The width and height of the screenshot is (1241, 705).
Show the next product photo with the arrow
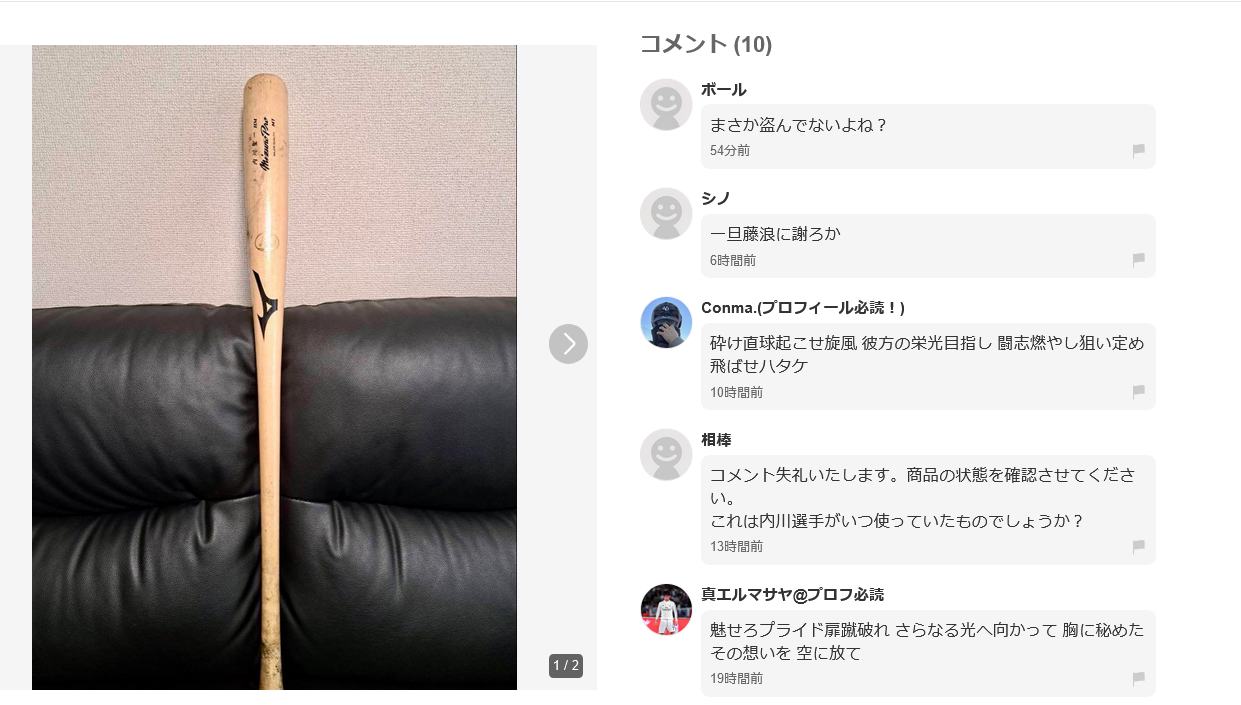point(568,344)
